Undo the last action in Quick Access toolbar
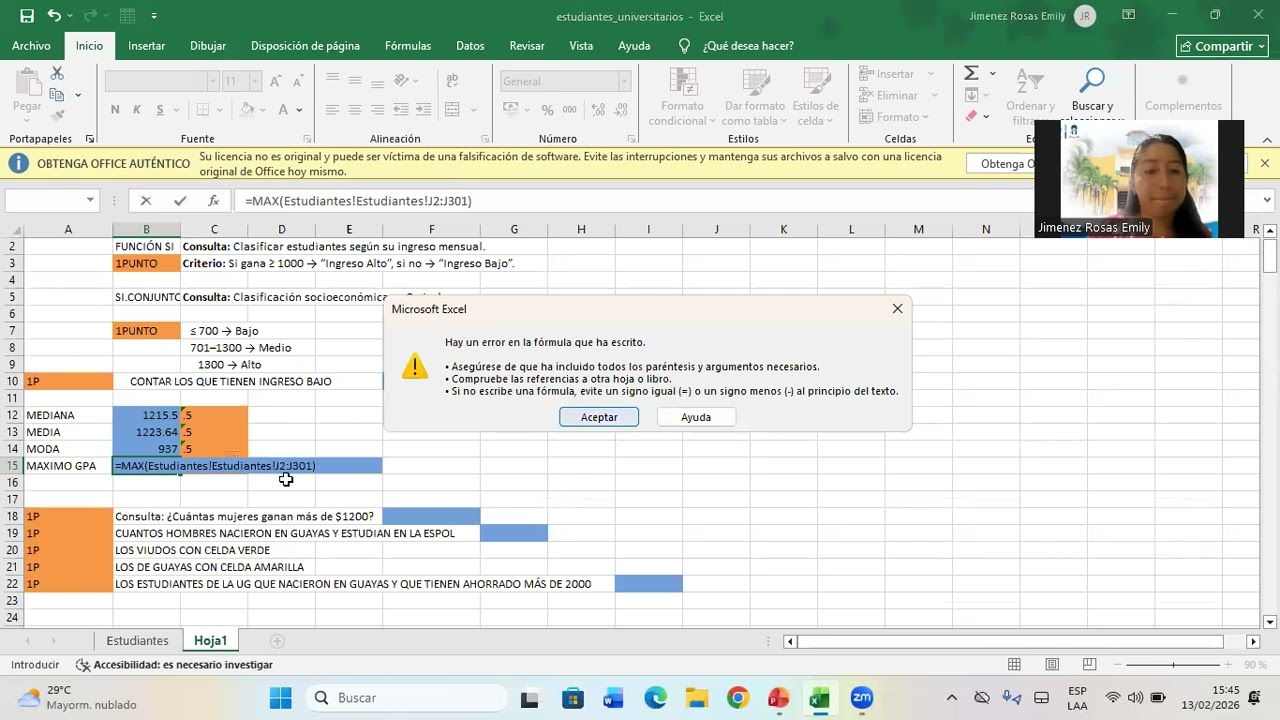This screenshot has width=1280, height=720. (54, 16)
